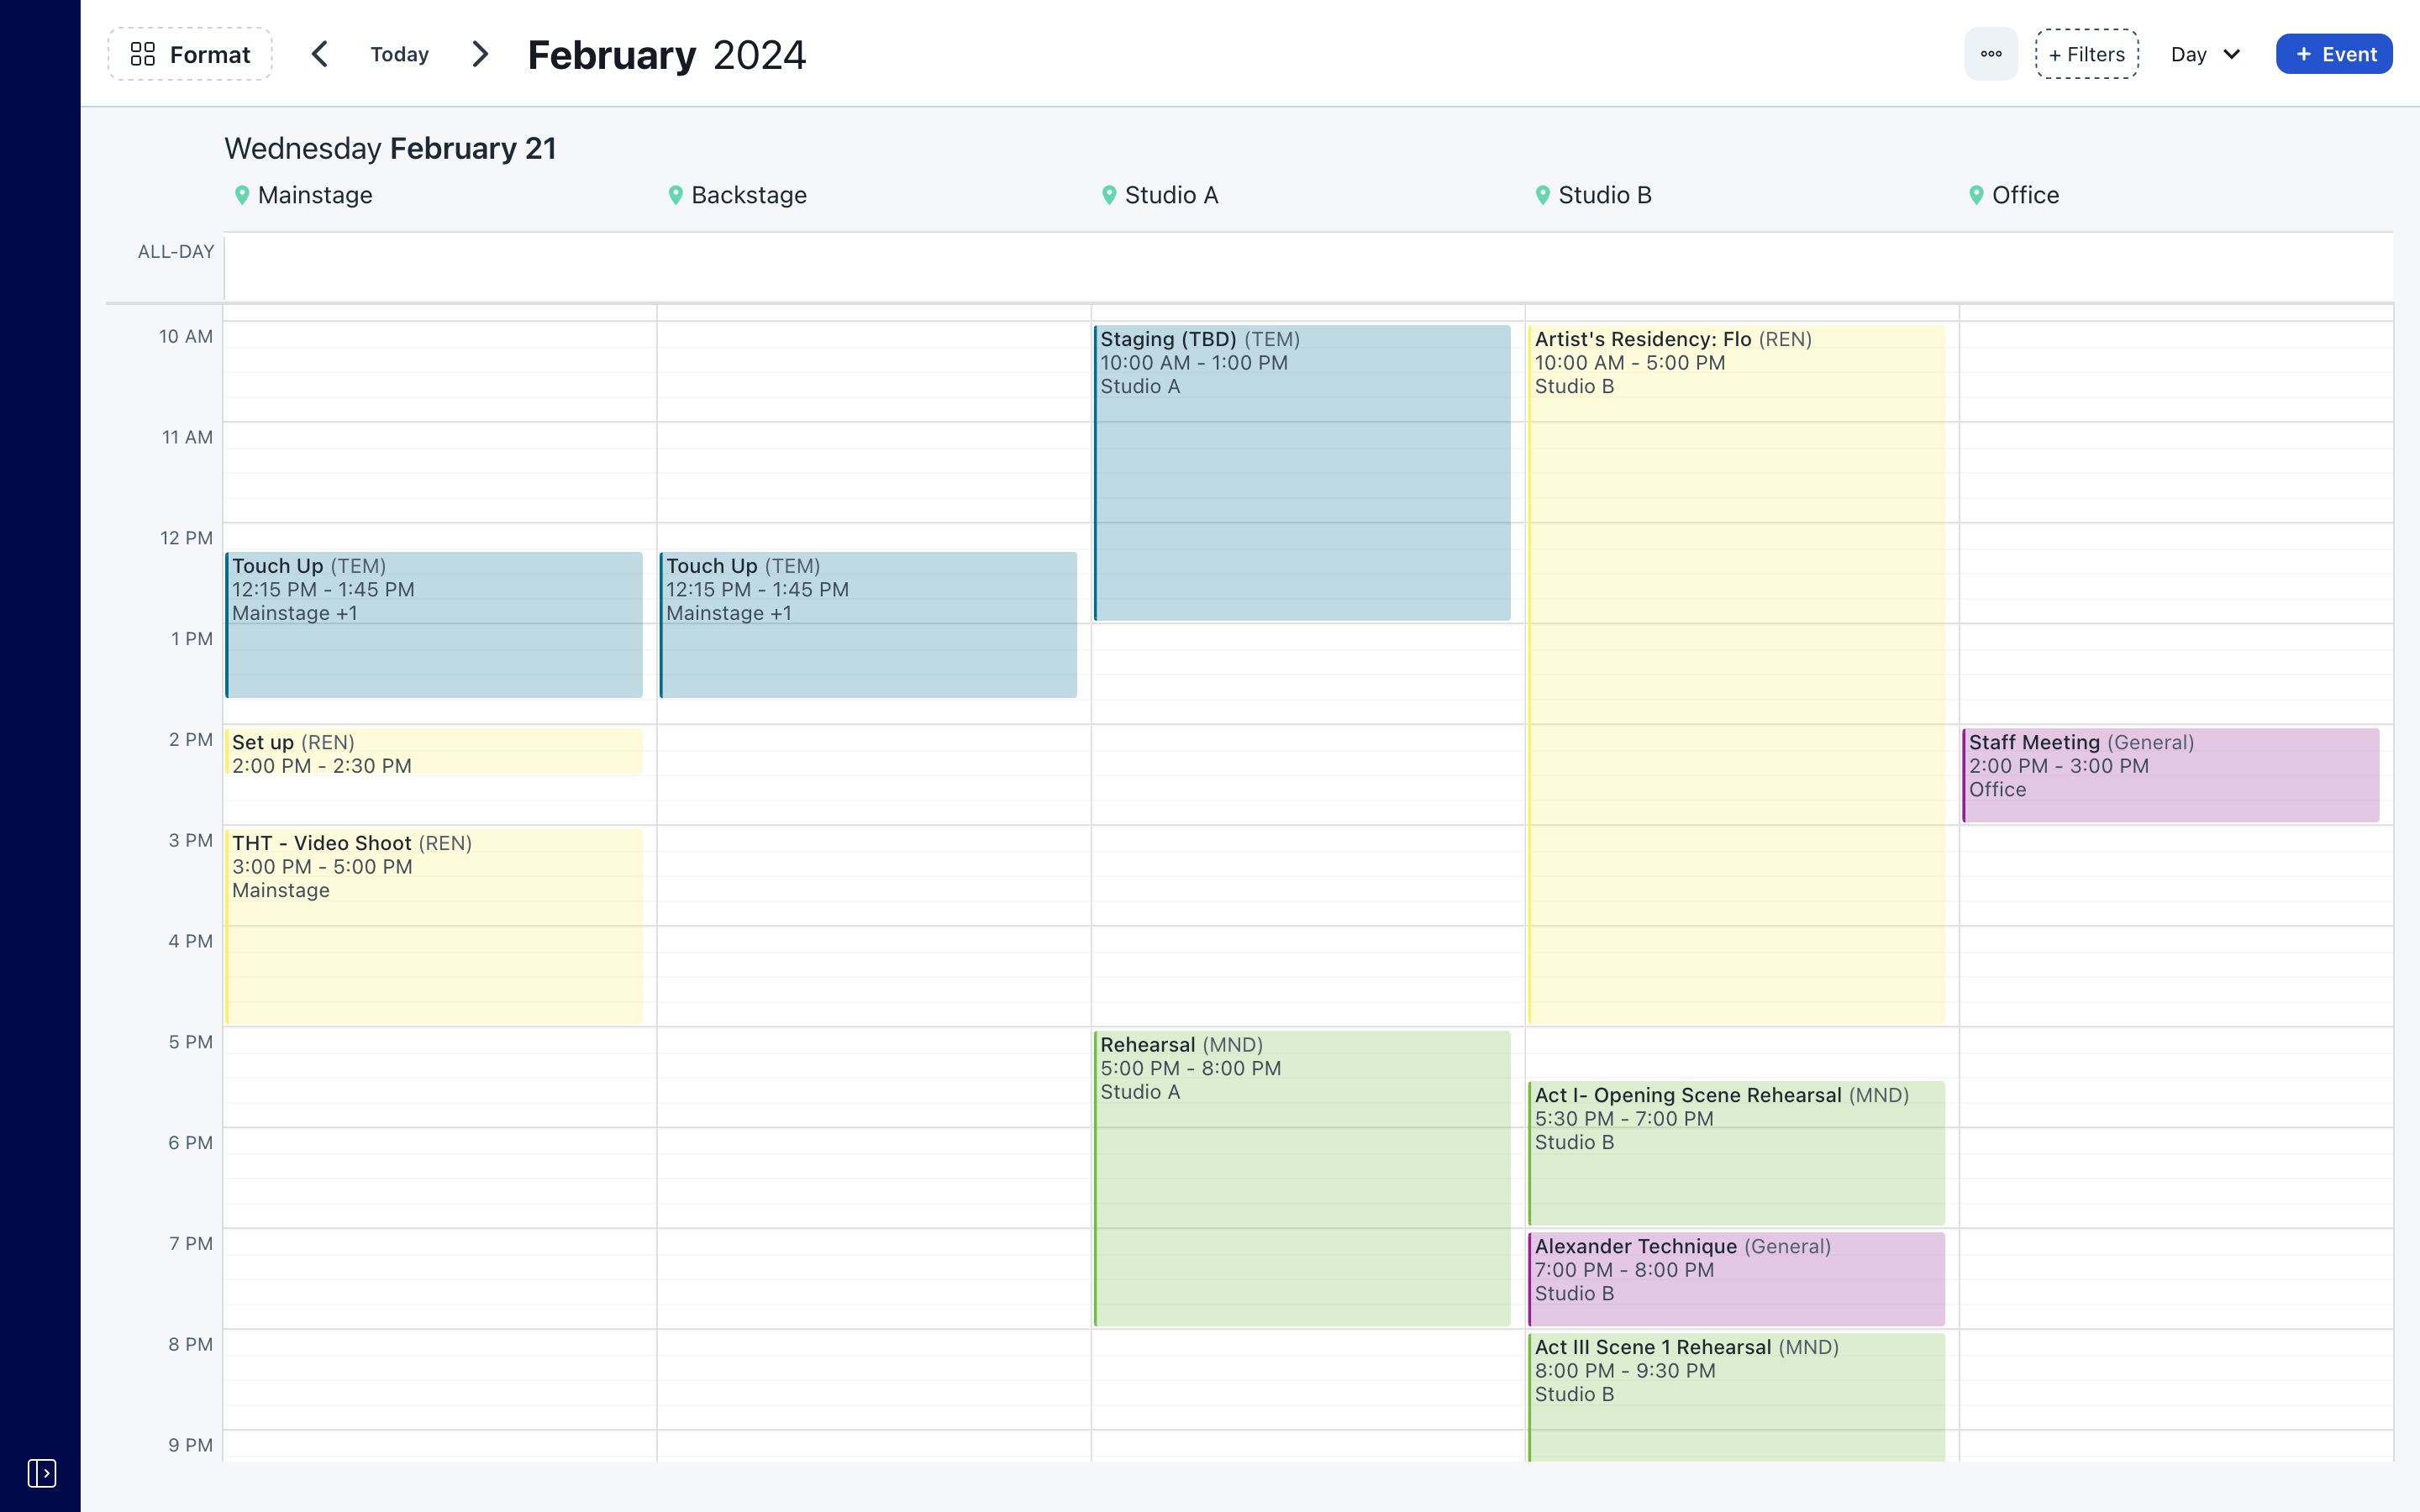Click the Mainstage location pin icon
Viewport: 2420px width, 1512px height.
pos(242,195)
